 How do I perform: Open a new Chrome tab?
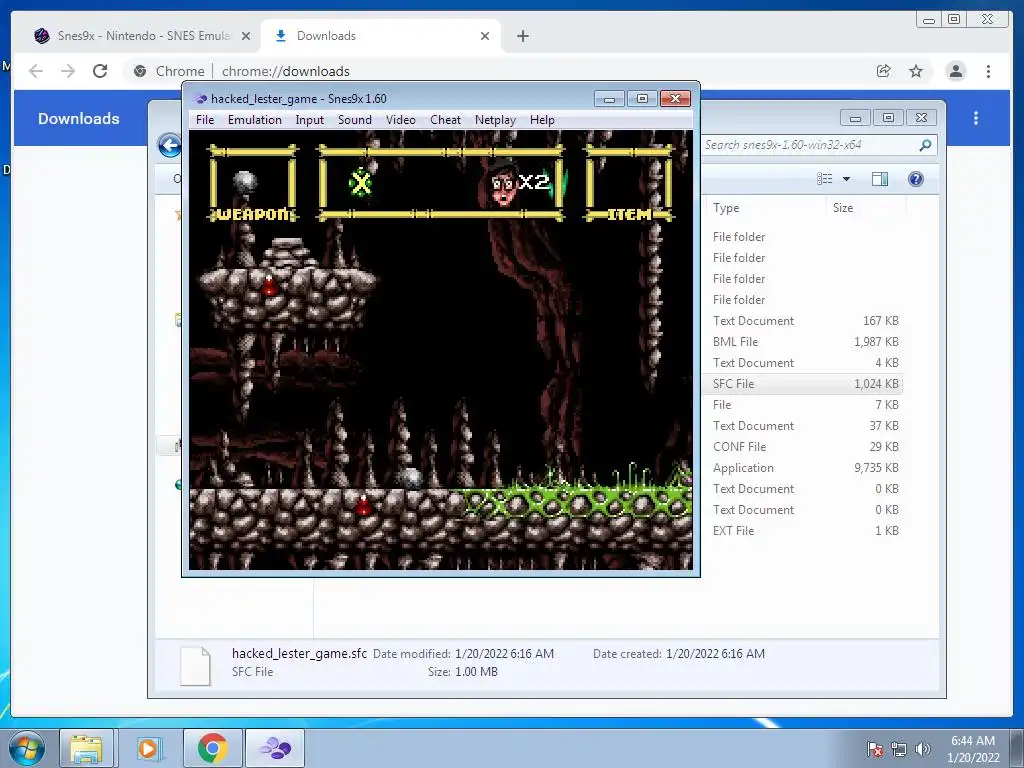point(522,36)
